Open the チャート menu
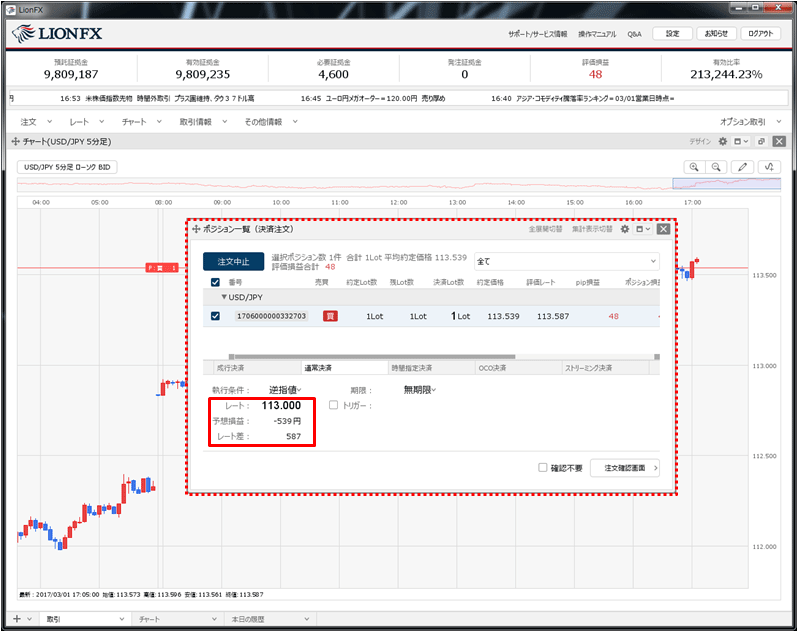This screenshot has height=632, width=798. tap(141, 122)
